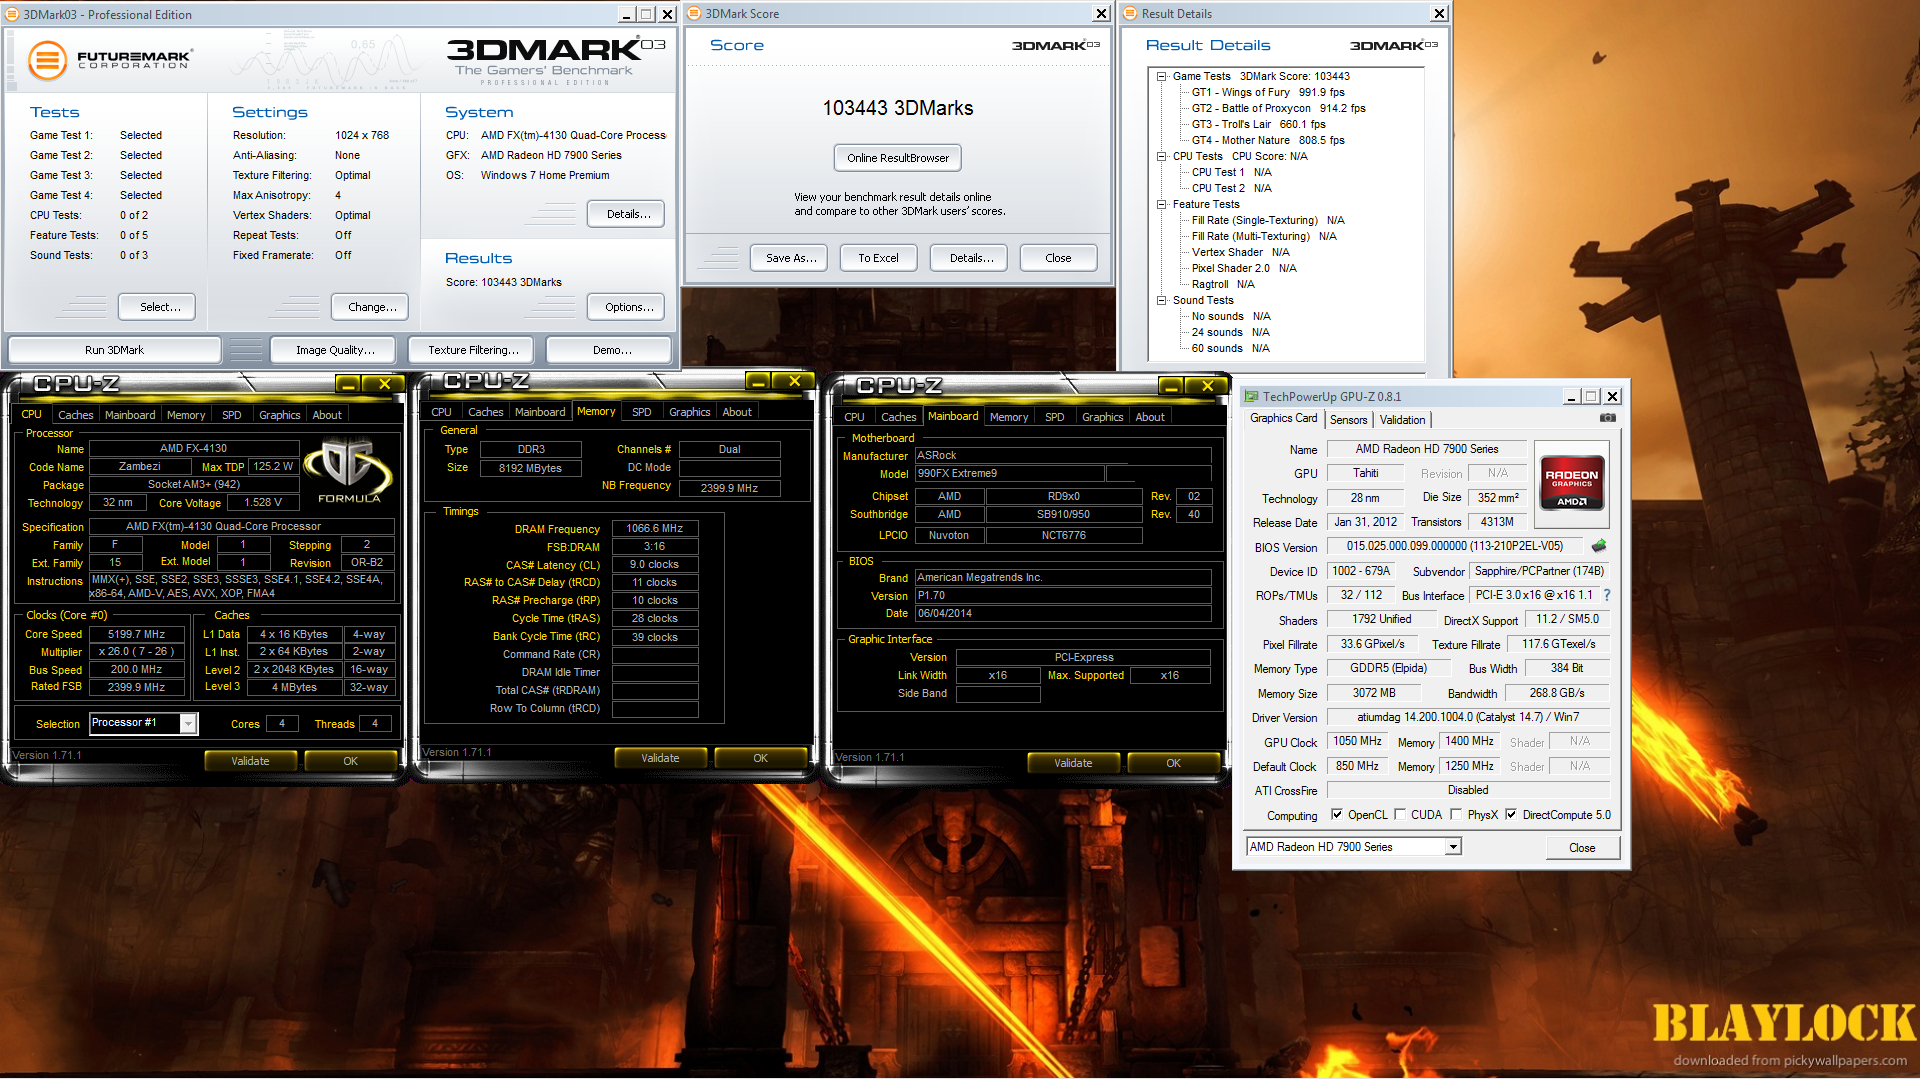
Task: Click the Radeon Graphics logo in GPU-Z
Action: [x=1571, y=484]
